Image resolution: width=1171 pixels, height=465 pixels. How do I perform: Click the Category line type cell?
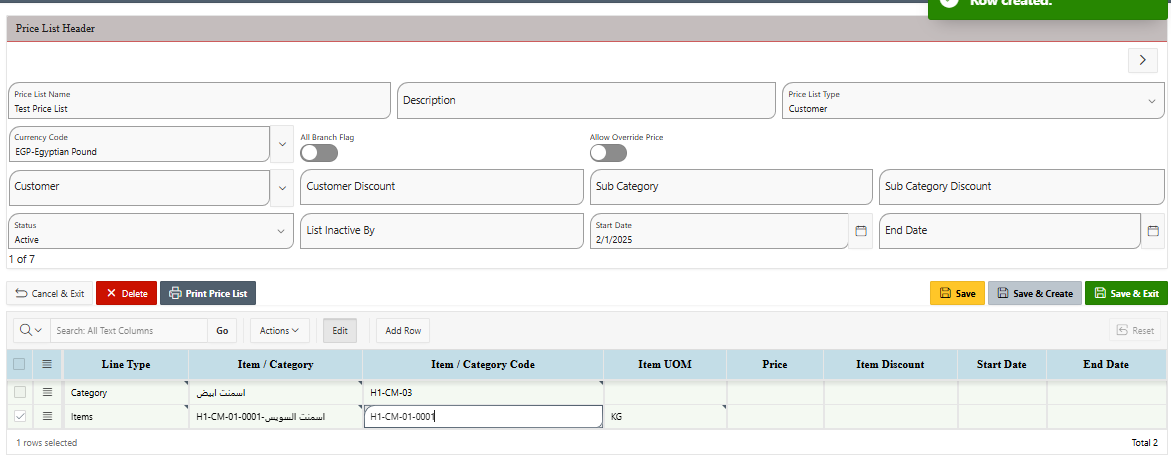tap(125, 392)
